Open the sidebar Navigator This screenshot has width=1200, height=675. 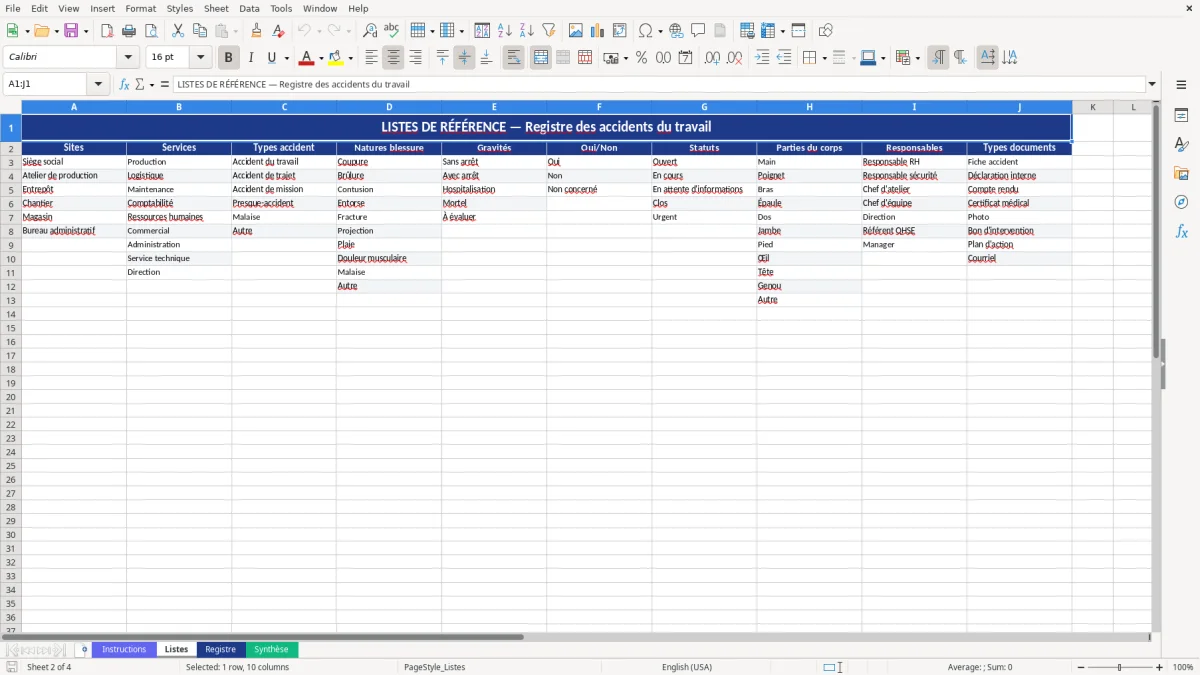1181,203
